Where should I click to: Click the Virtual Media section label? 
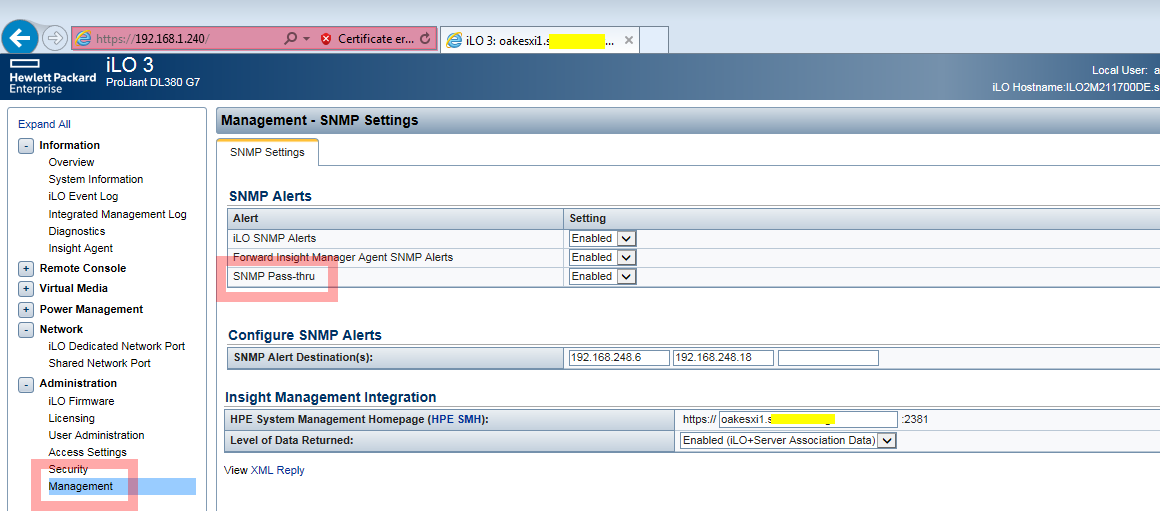pyautogui.click(x=73, y=288)
